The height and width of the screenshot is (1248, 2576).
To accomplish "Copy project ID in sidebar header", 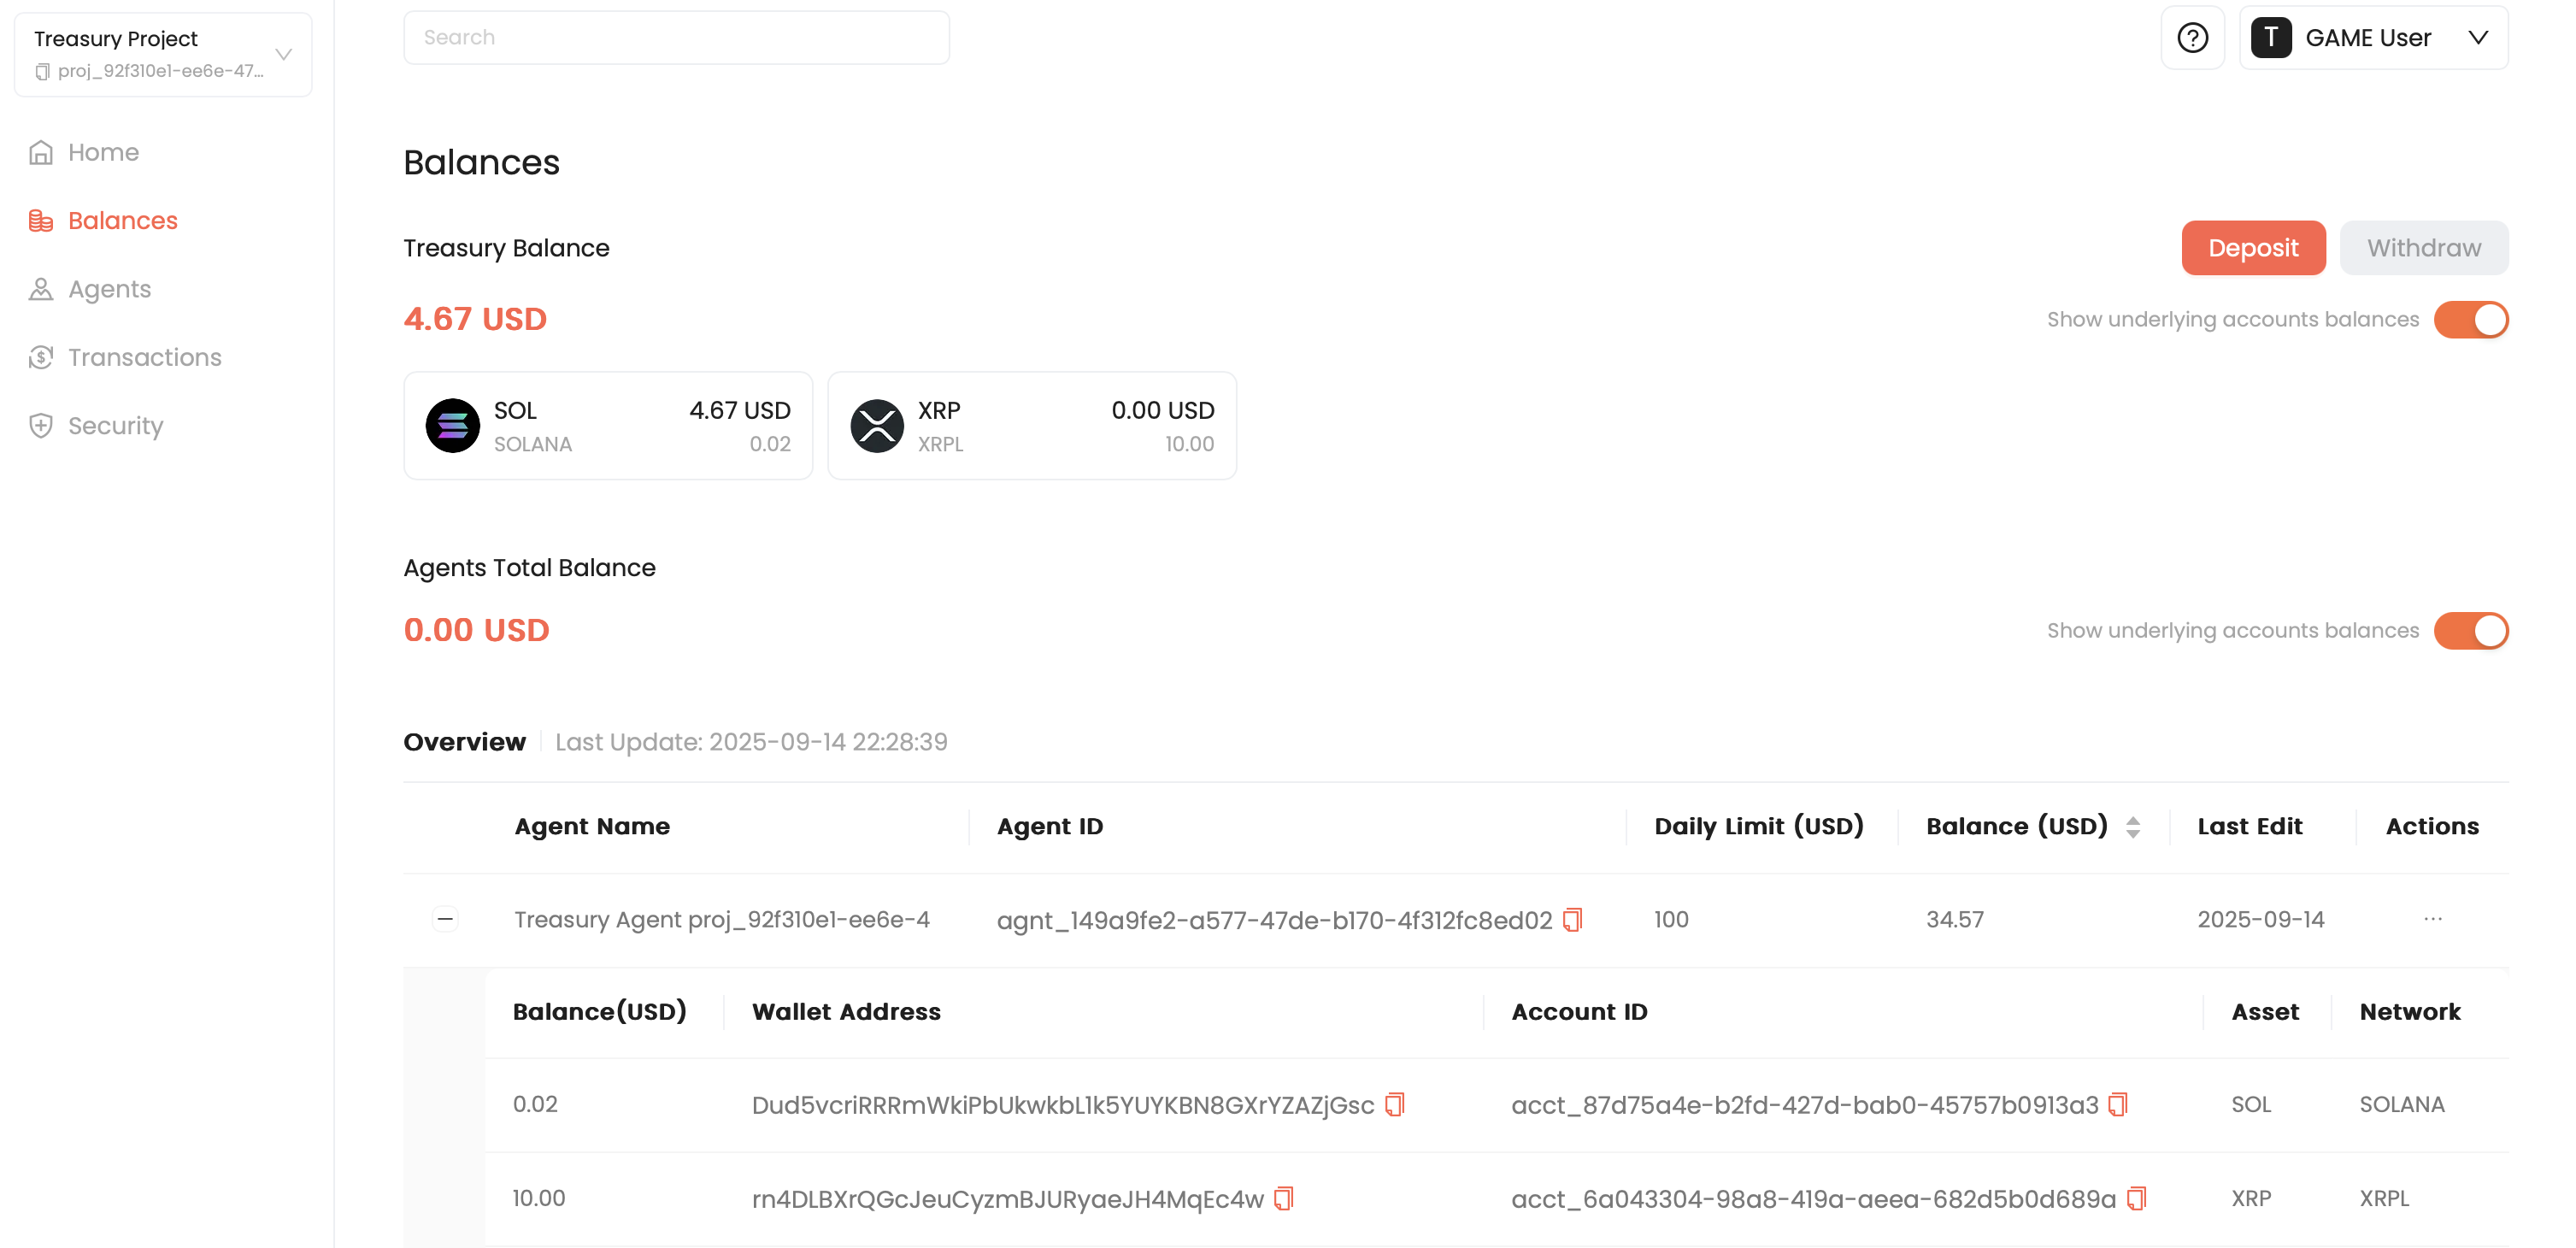I will [x=42, y=71].
